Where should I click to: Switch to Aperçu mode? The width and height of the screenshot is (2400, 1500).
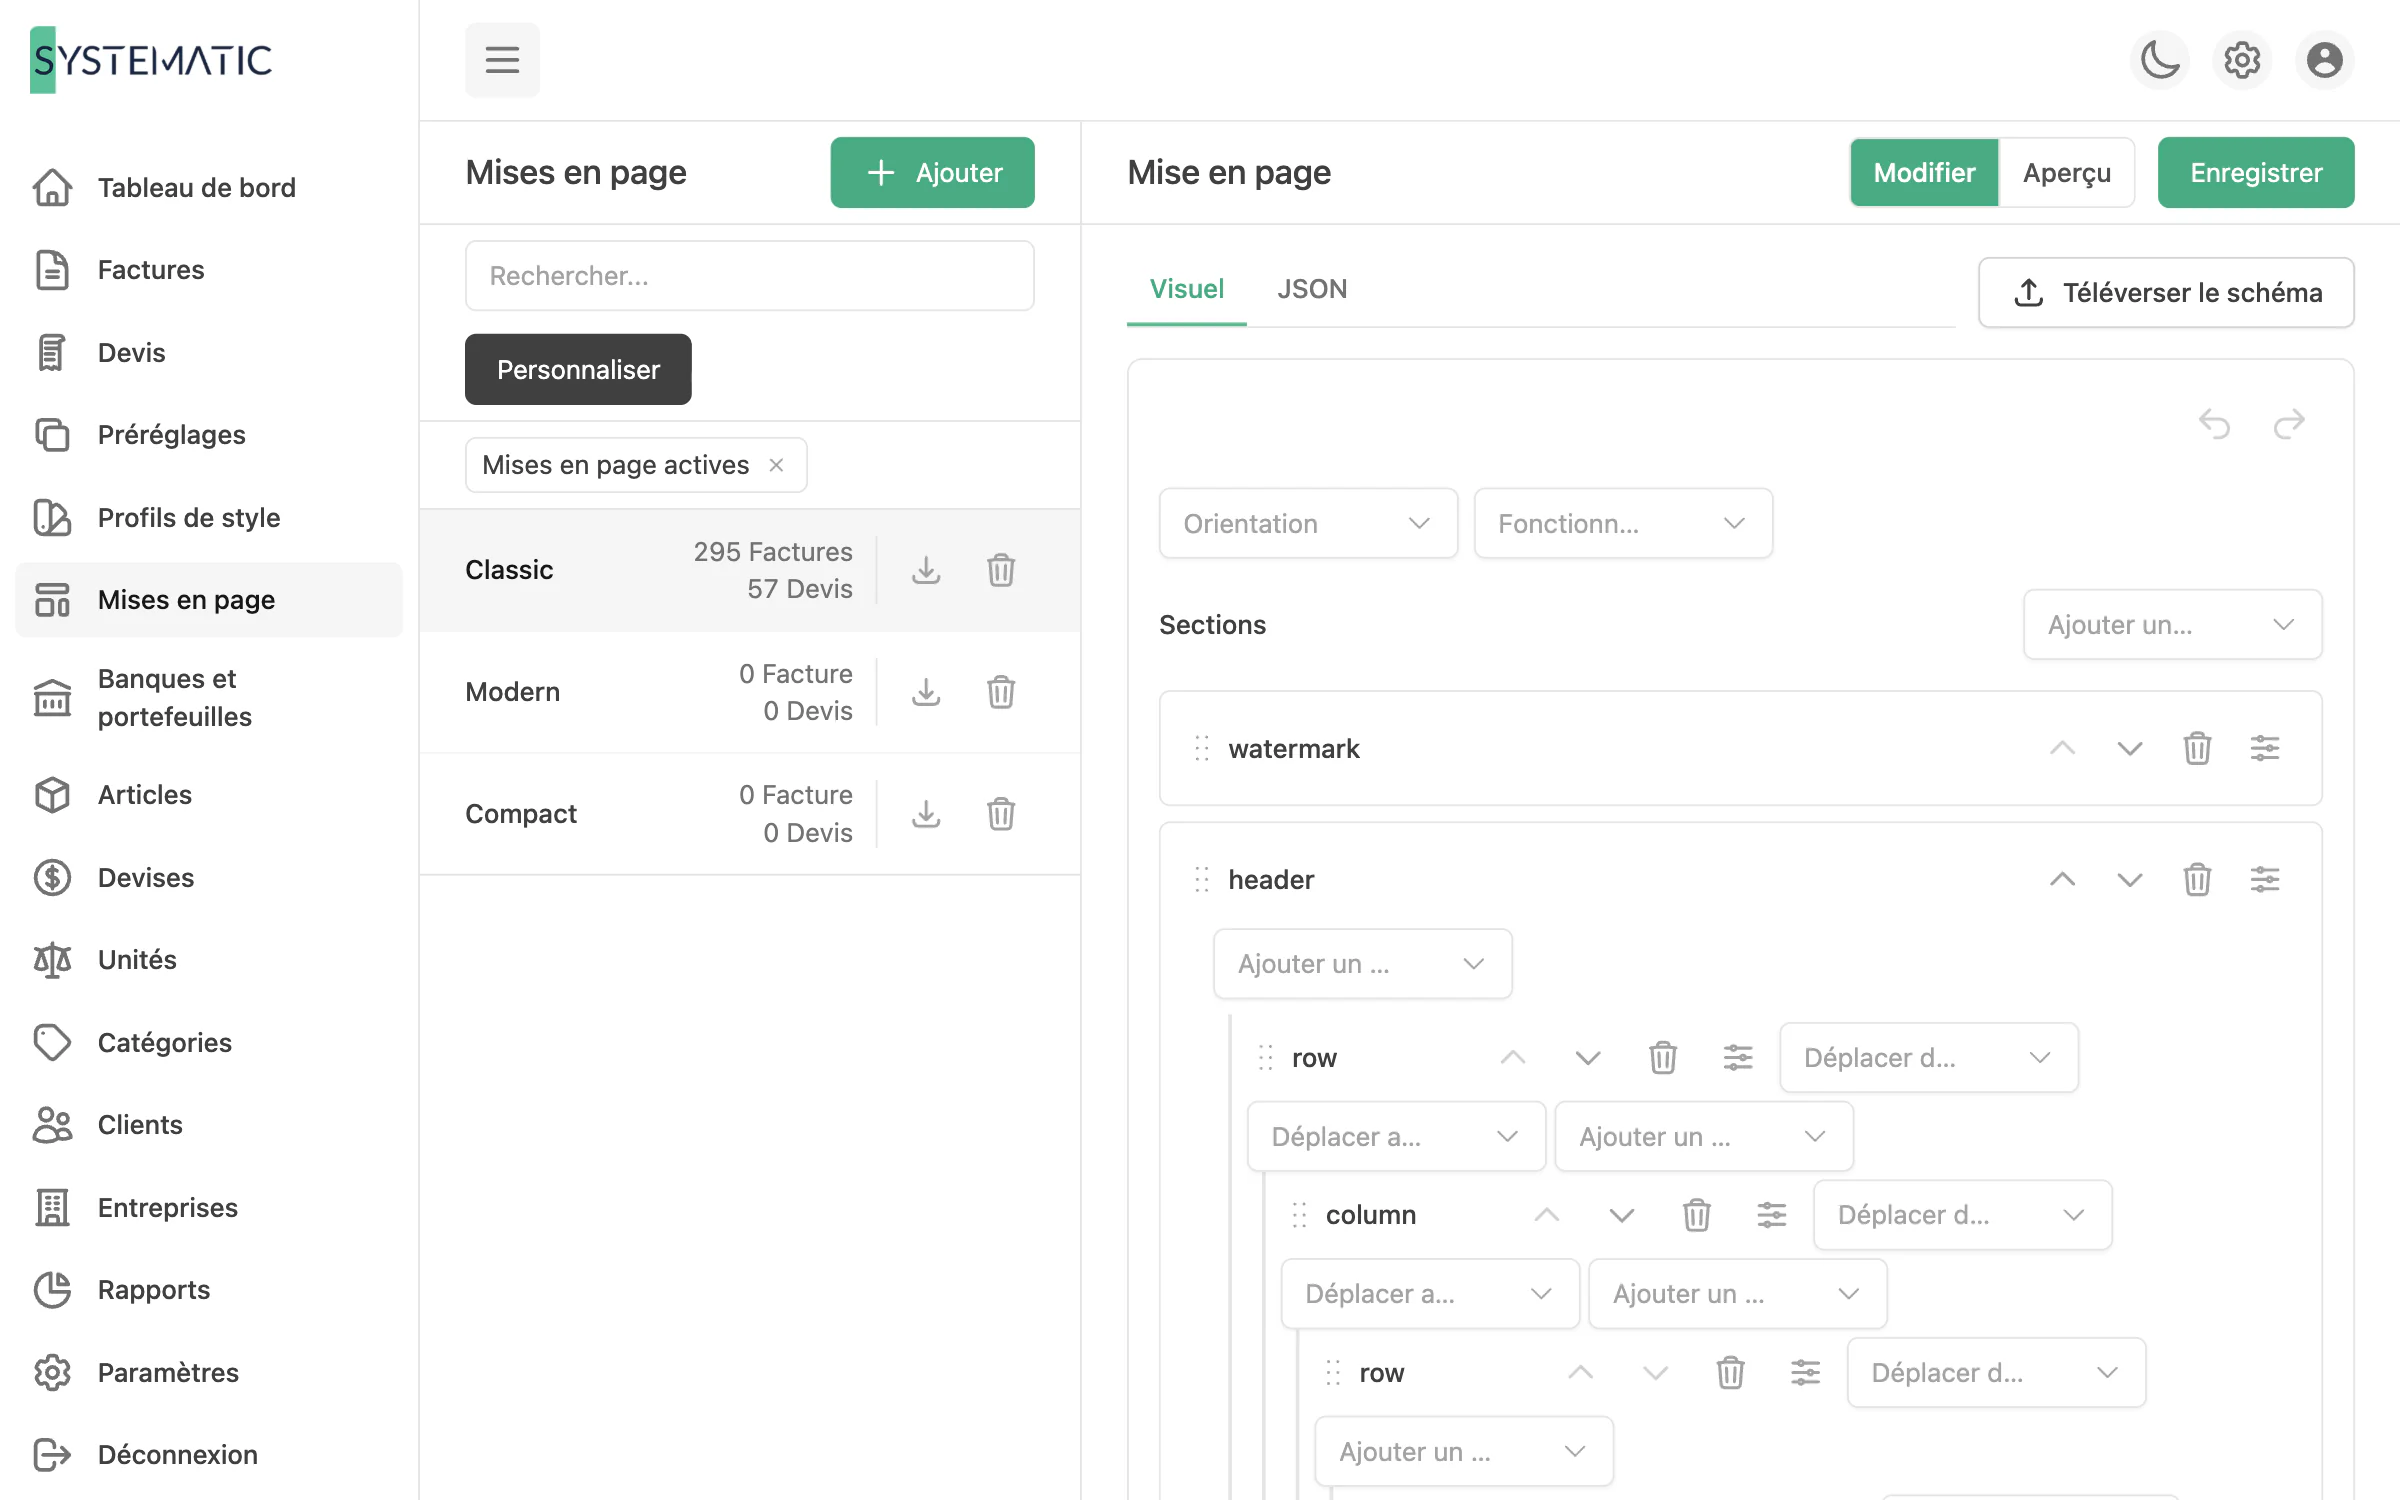tap(2067, 173)
